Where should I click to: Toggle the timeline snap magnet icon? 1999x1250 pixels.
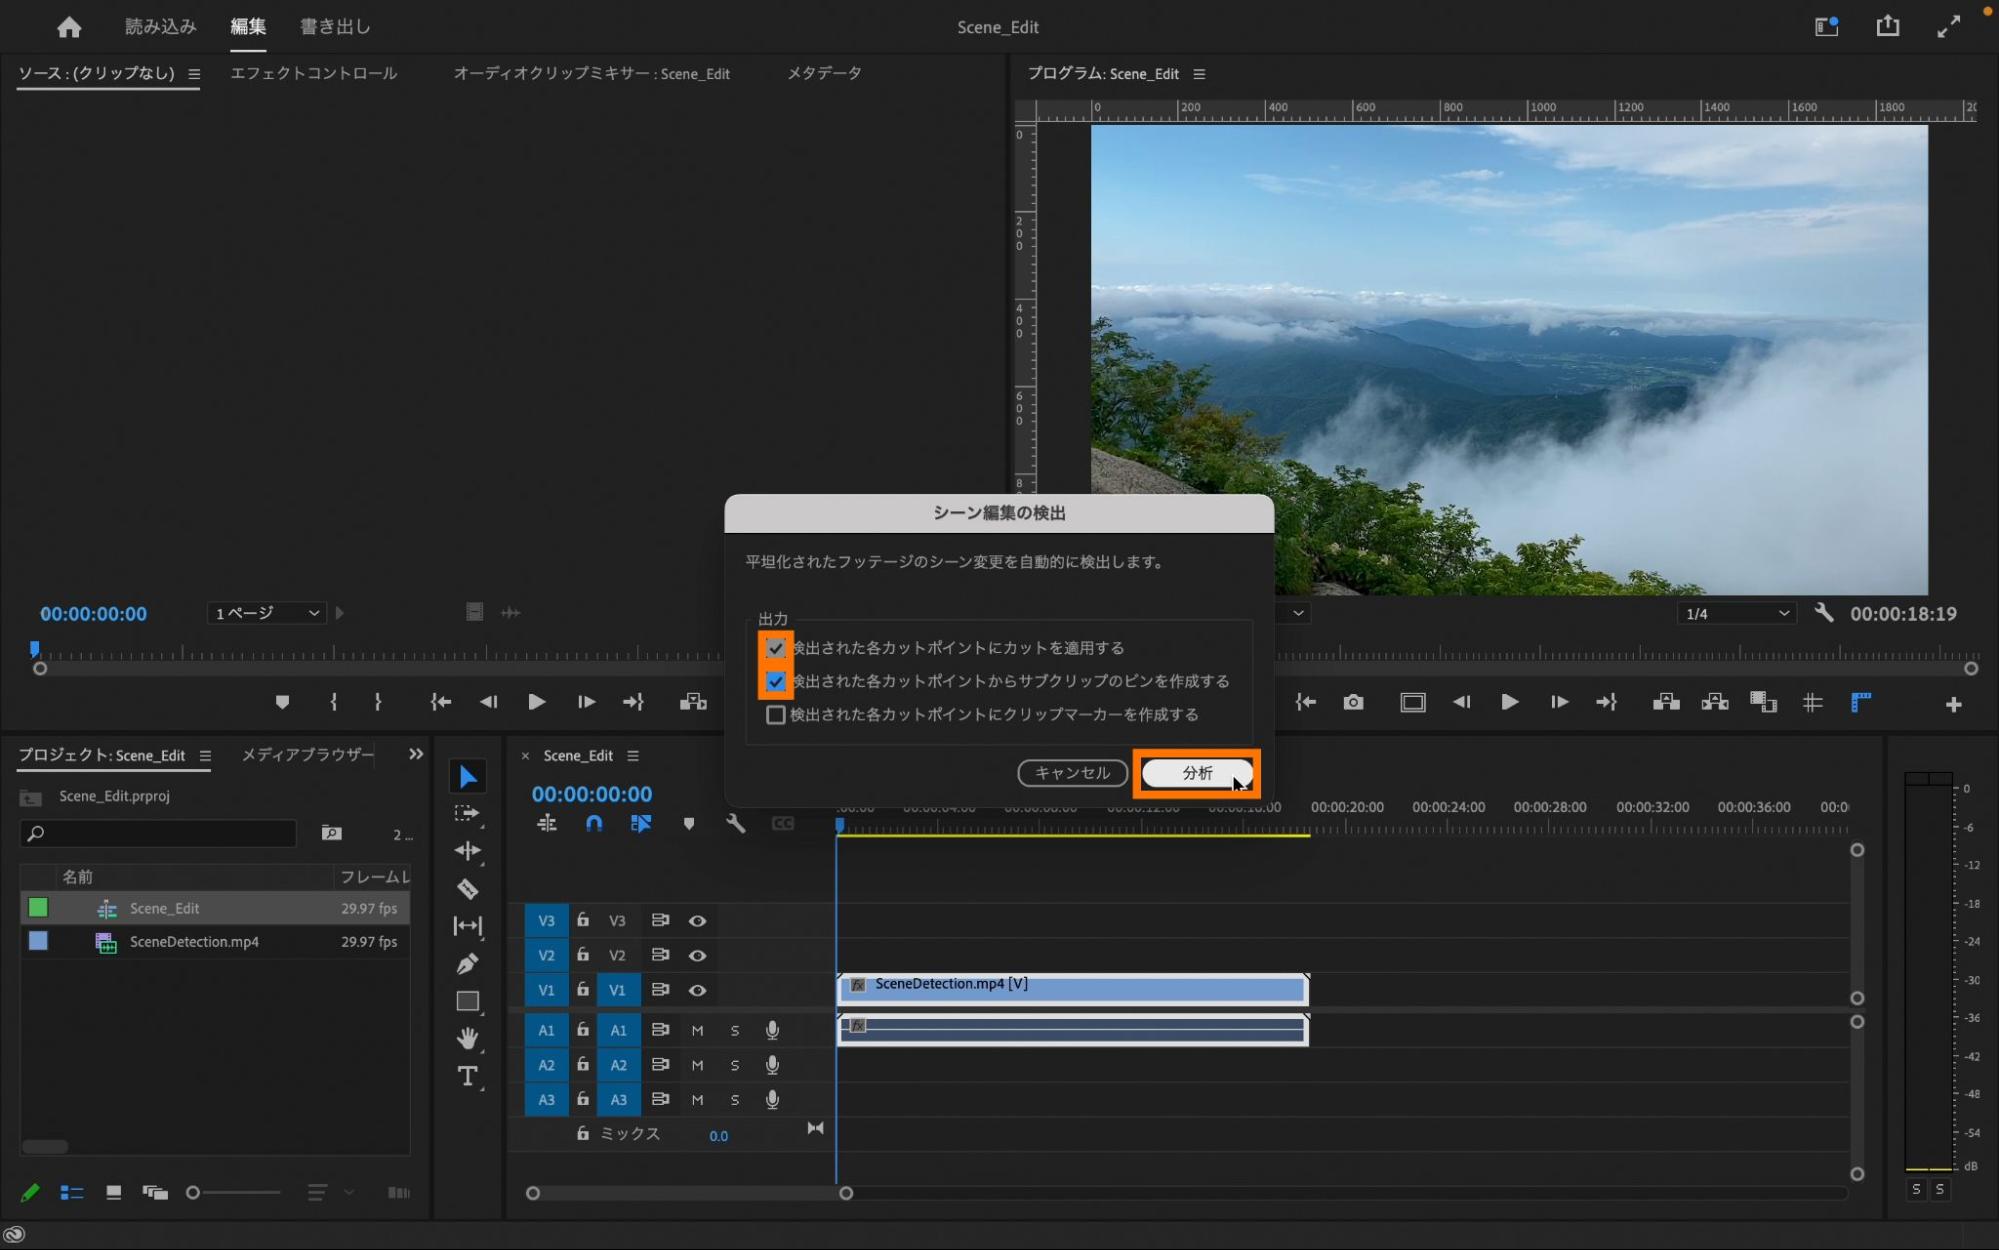pos(594,823)
